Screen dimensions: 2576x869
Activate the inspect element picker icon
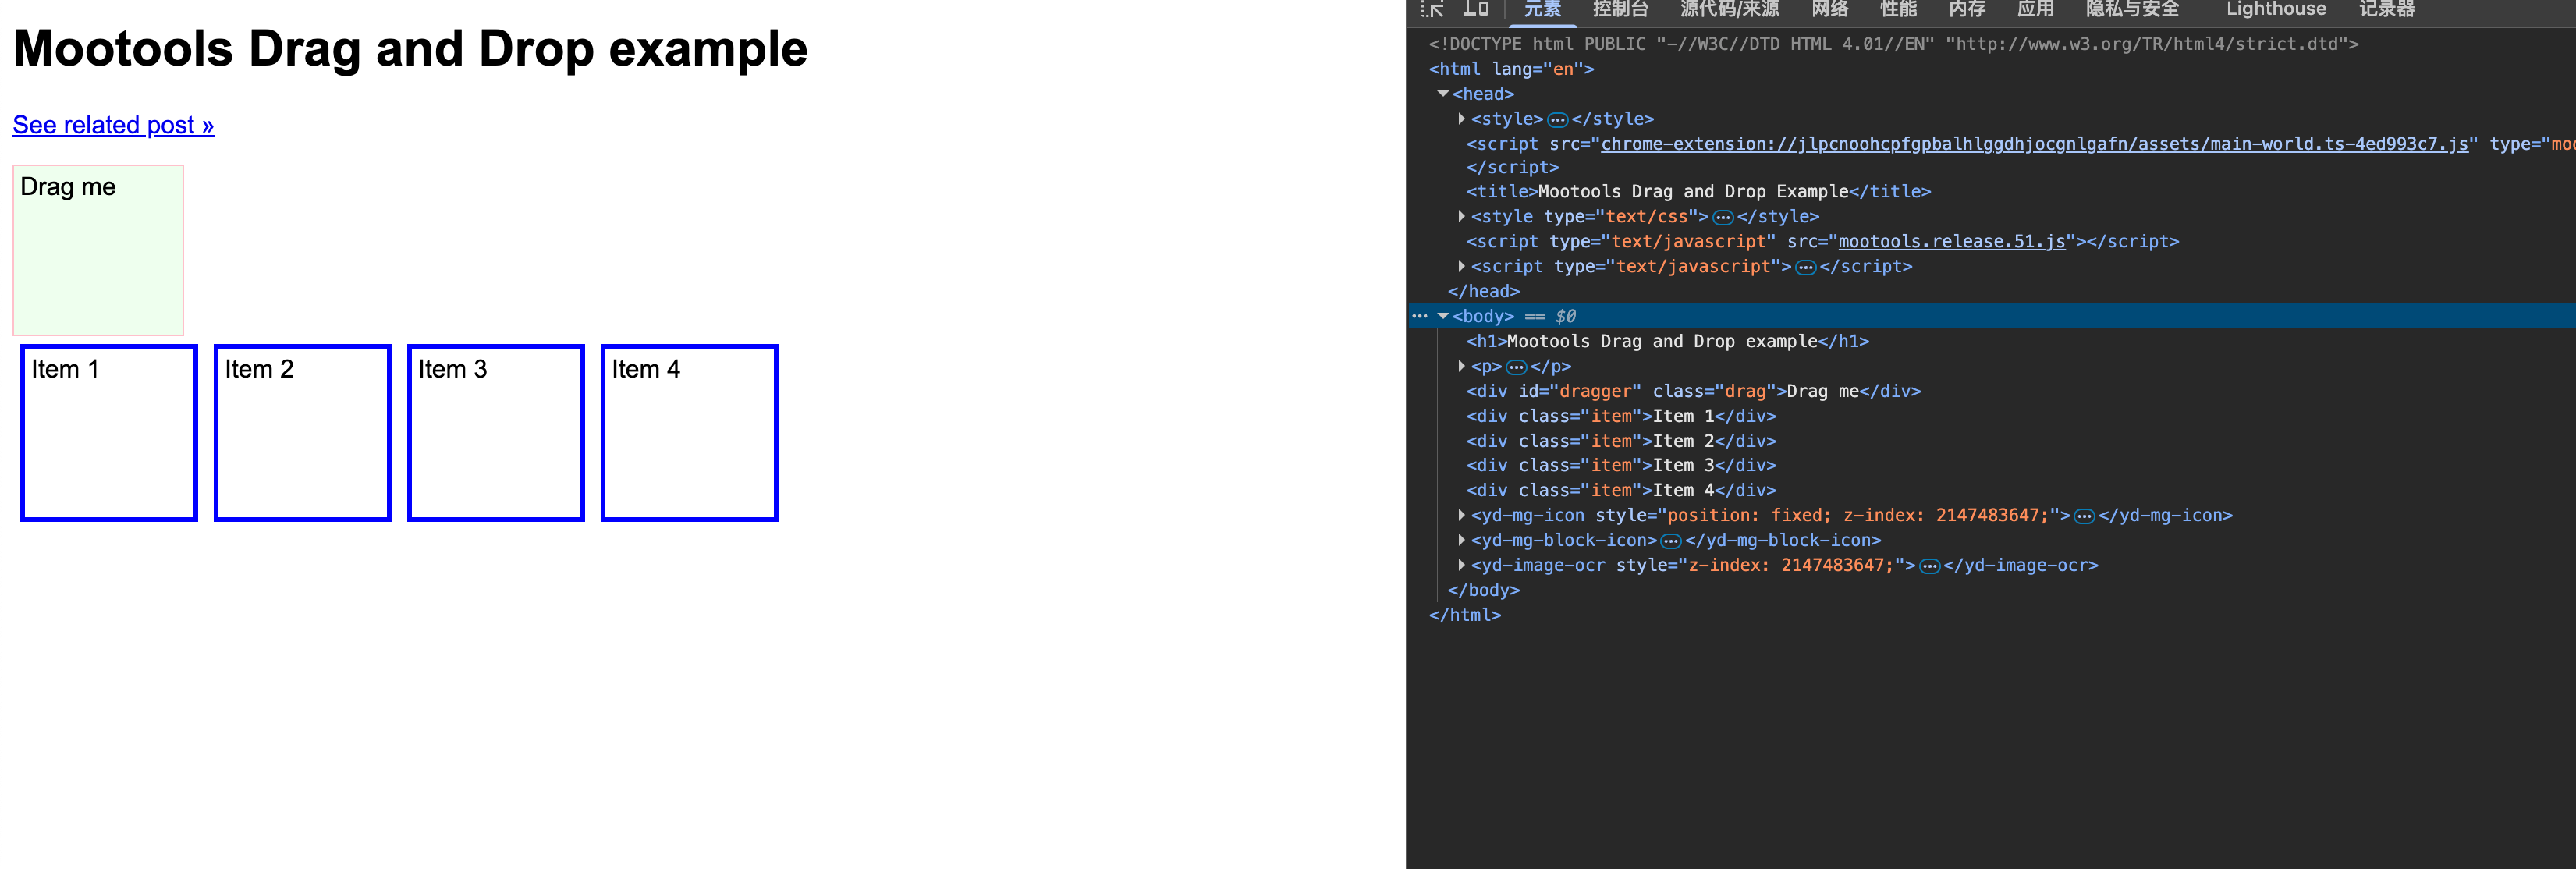[1433, 10]
